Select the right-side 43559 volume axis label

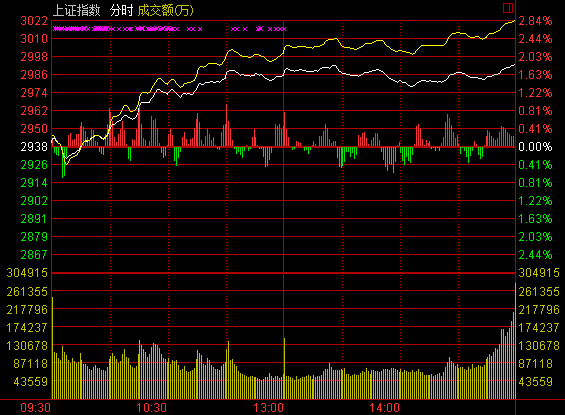click(x=535, y=381)
